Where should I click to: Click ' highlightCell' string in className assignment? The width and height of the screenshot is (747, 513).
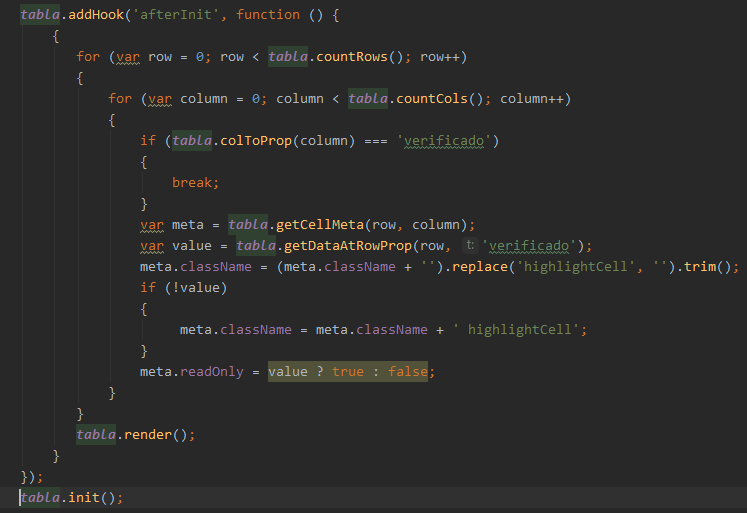[516, 329]
